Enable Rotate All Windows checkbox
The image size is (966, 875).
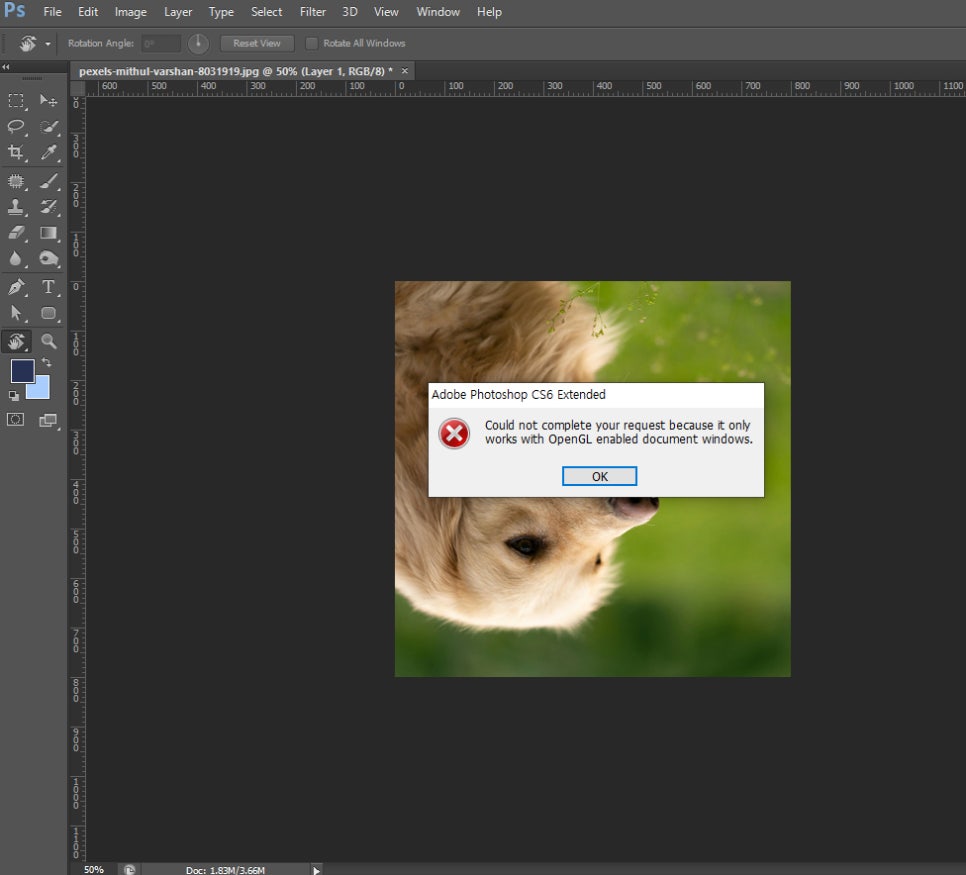coord(312,43)
